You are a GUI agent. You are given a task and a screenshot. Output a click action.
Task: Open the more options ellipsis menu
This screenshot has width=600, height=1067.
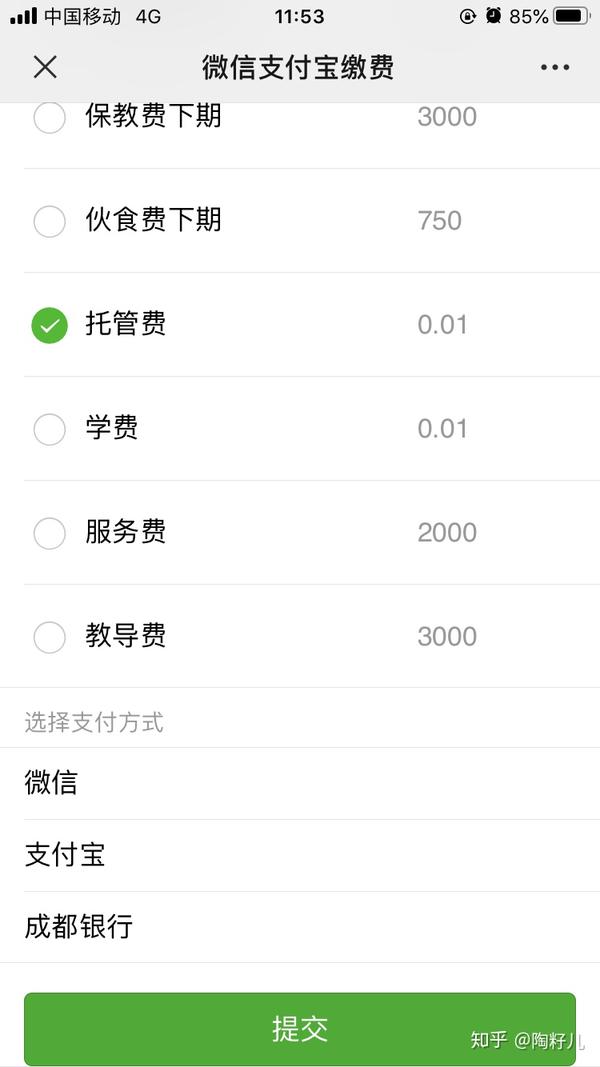(x=553, y=67)
